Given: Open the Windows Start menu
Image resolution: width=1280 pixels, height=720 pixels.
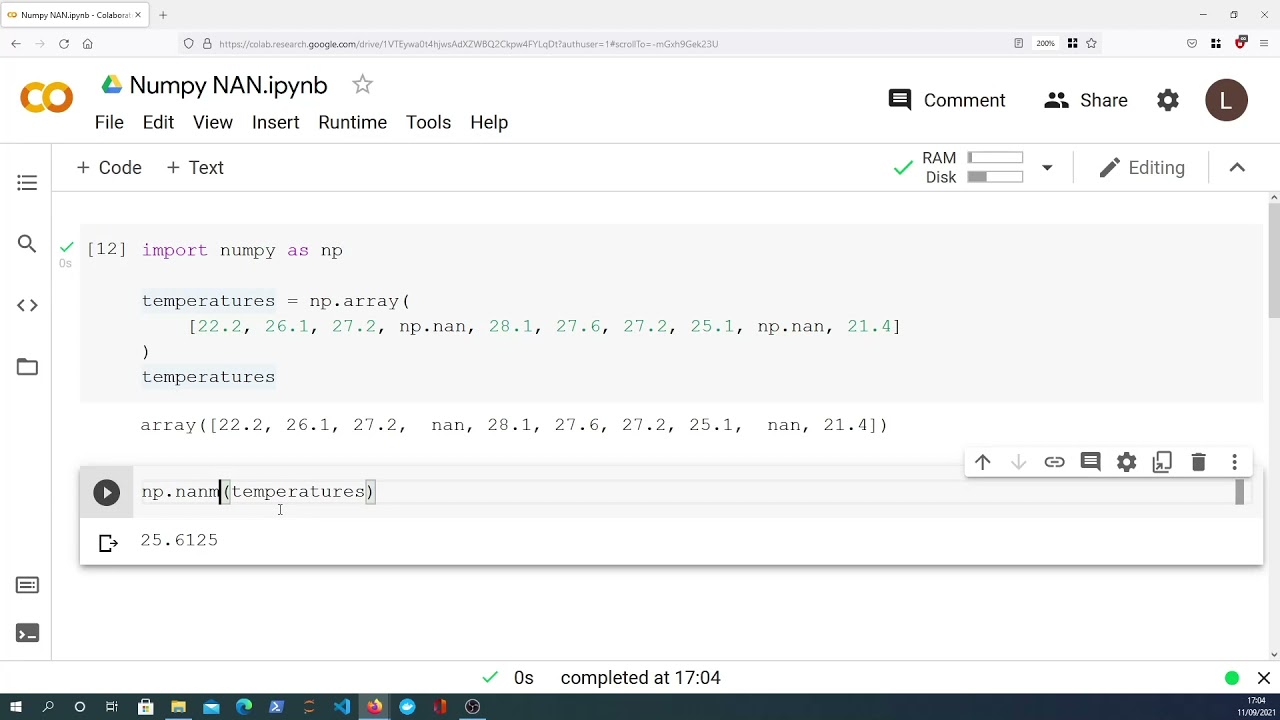Looking at the screenshot, I should tap(16, 707).
